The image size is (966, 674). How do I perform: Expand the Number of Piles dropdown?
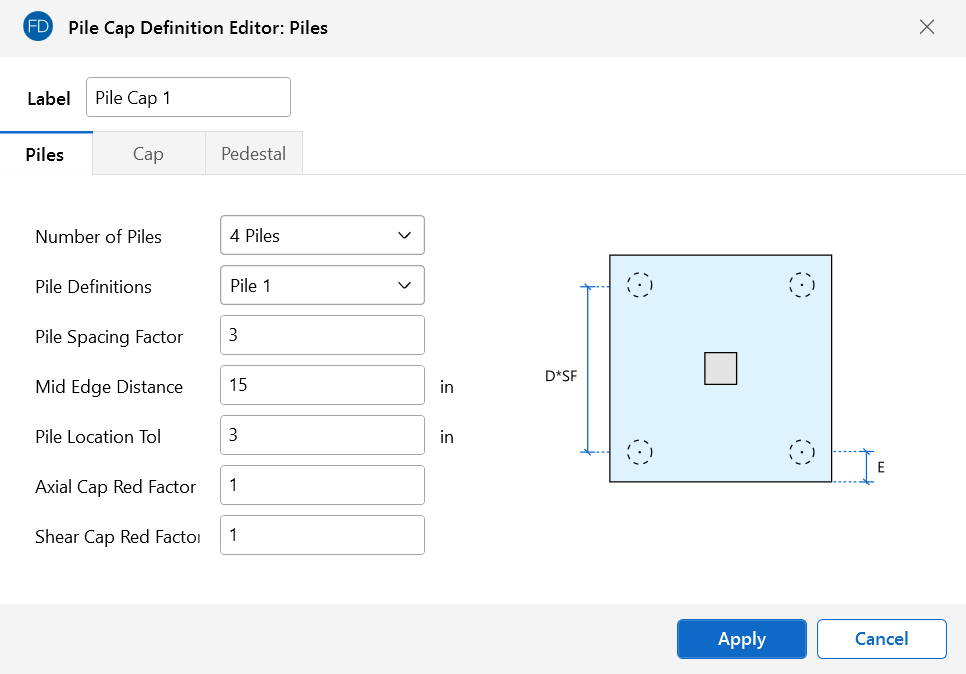322,236
